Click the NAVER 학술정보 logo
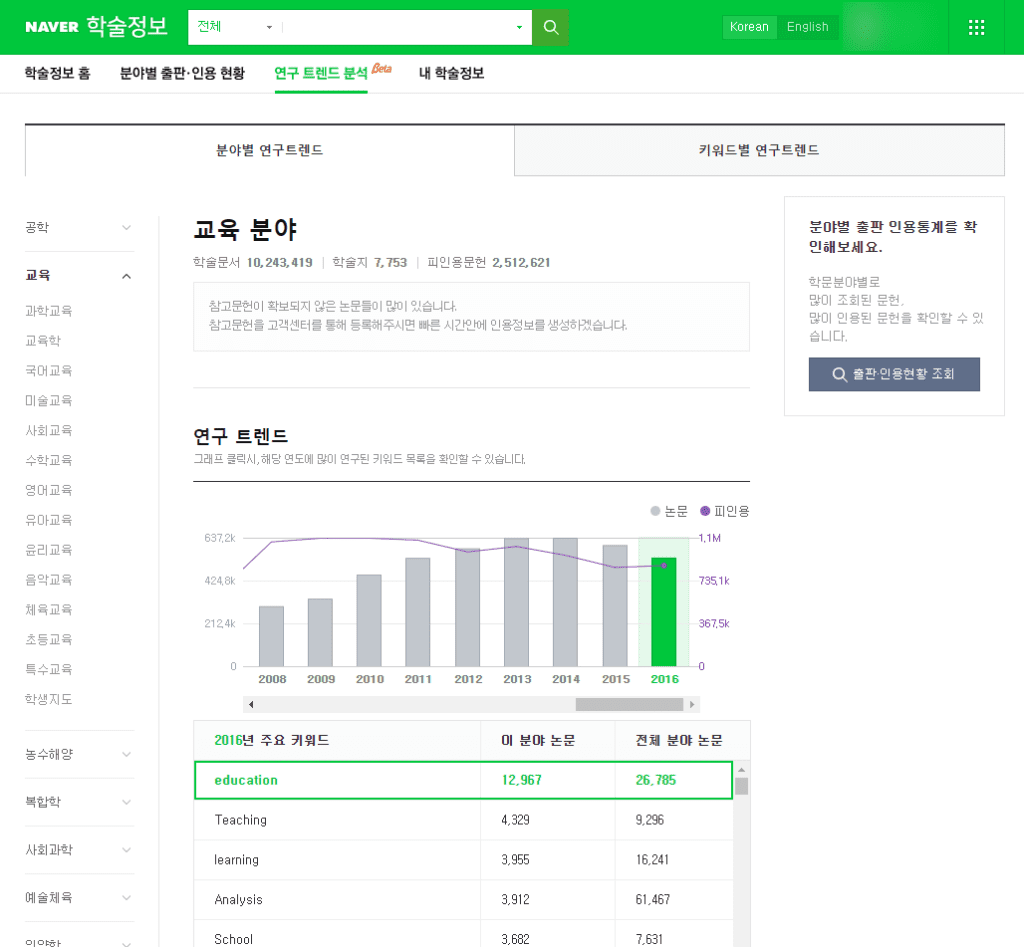Image resolution: width=1024 pixels, height=947 pixels. tap(96, 27)
